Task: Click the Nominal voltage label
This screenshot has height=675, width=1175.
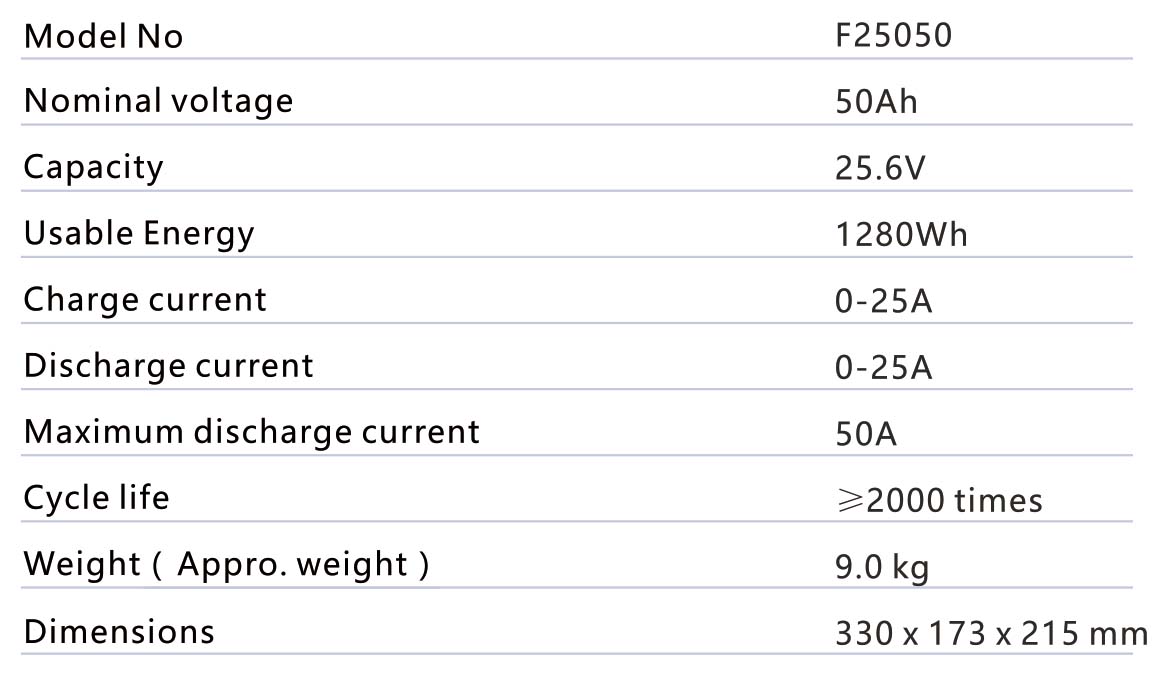Action: pyautogui.click(x=158, y=101)
